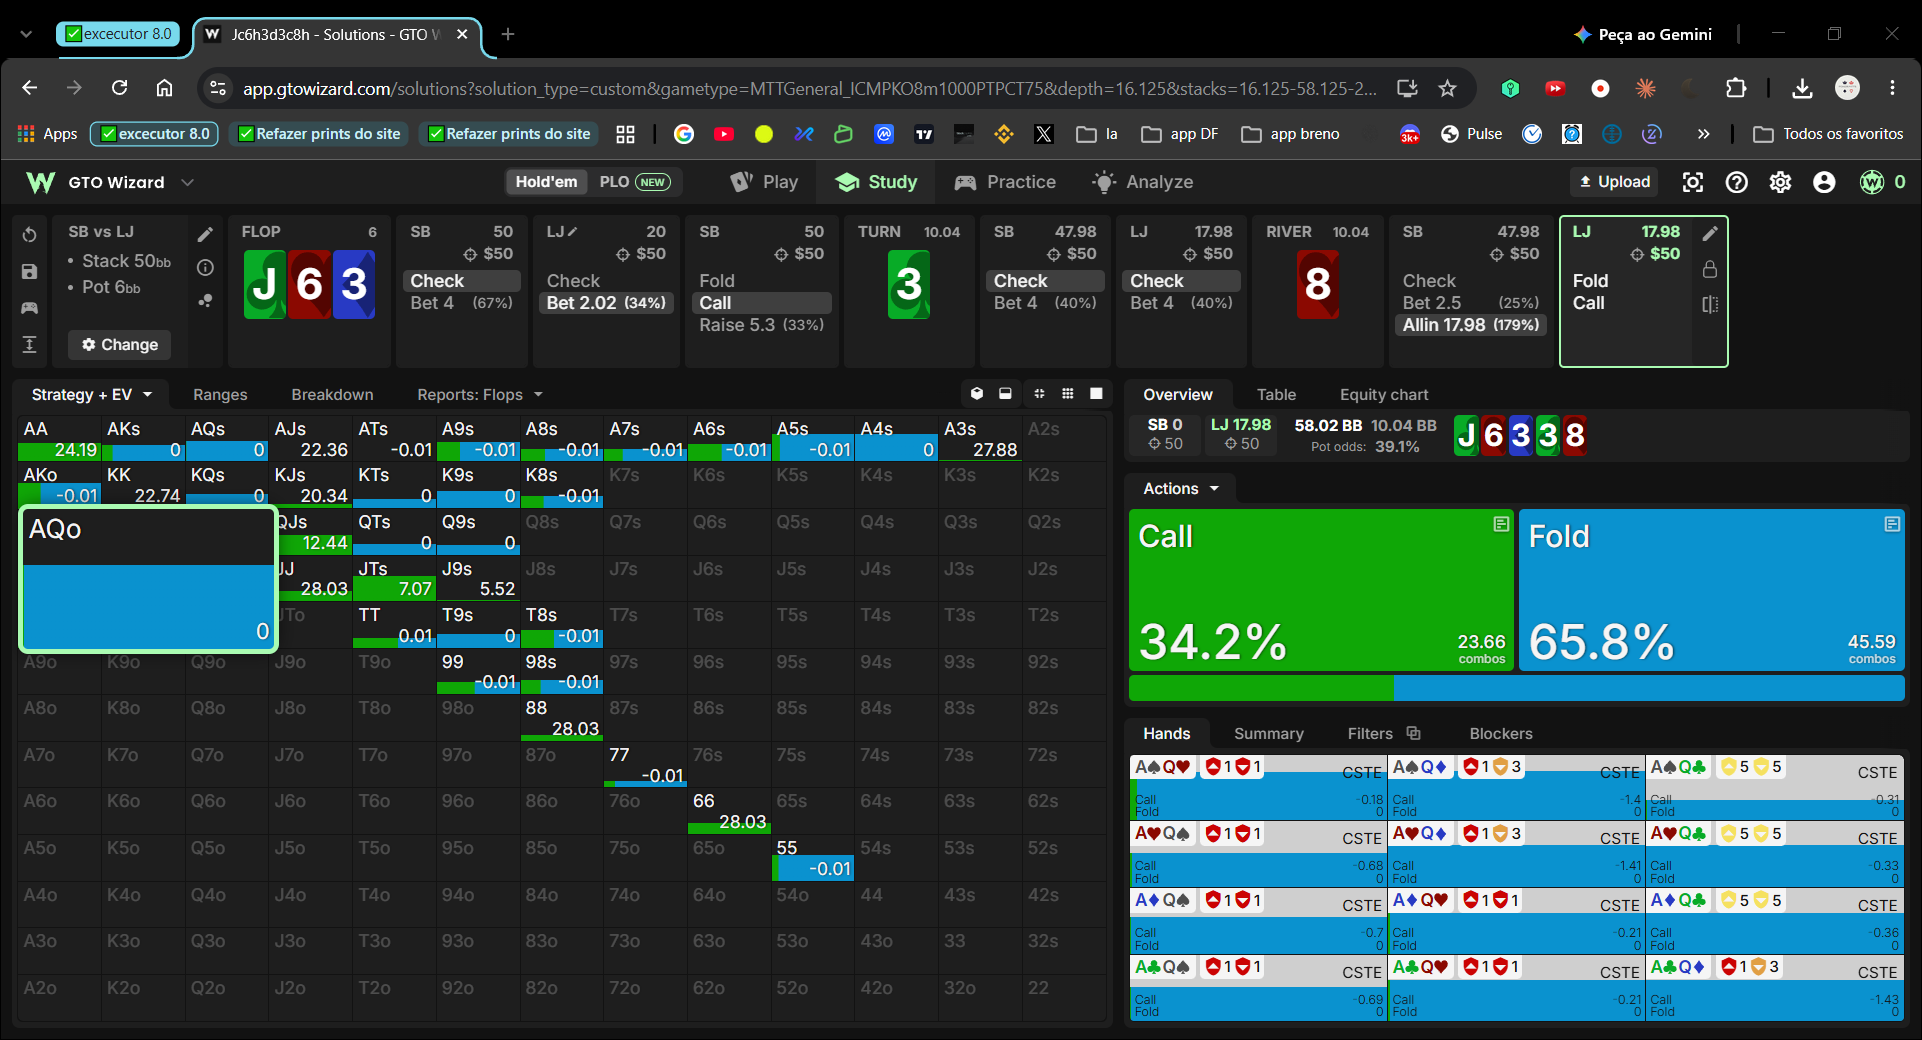
Task: Select Bet 2.02 in LJ flop card
Action: click(x=606, y=303)
